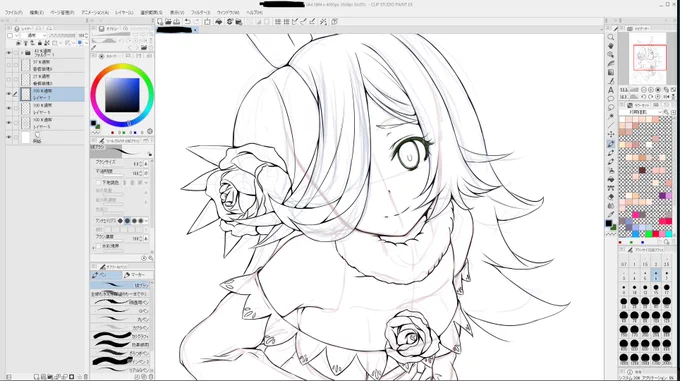The height and width of the screenshot is (381, 680).
Task: Select the Move layer tool
Action: pyautogui.click(x=611, y=134)
